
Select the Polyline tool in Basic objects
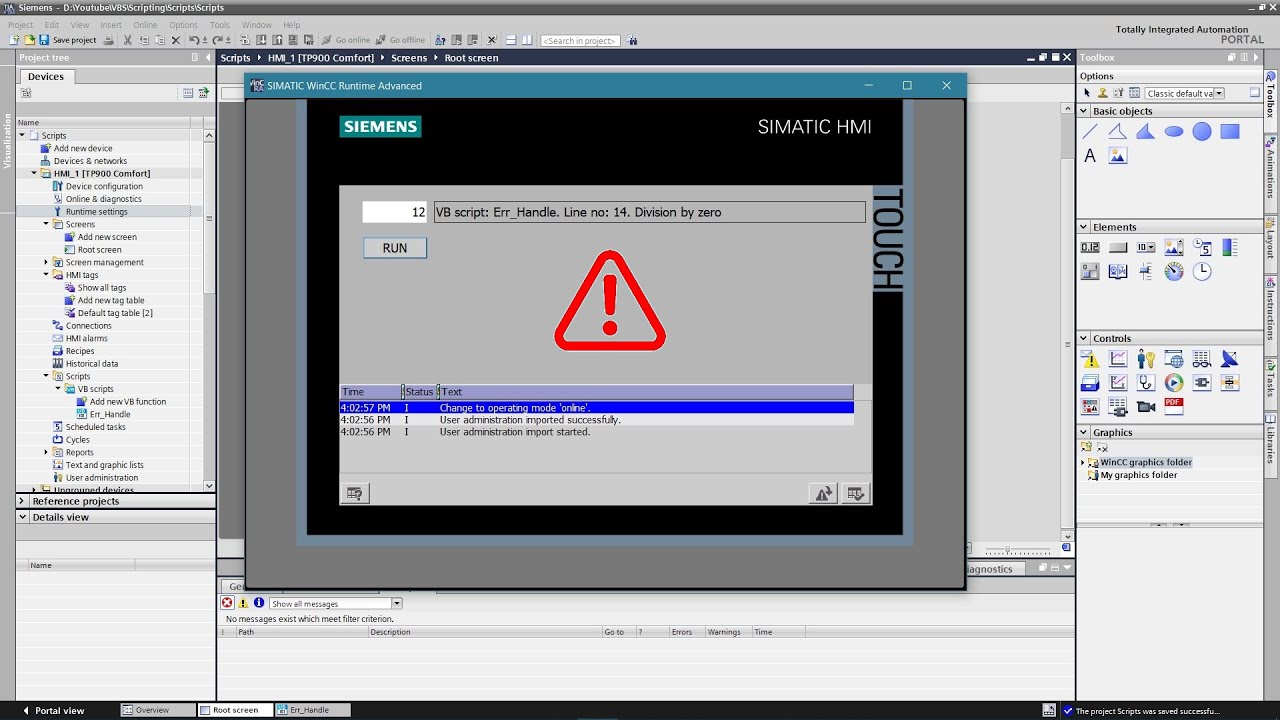1118,131
